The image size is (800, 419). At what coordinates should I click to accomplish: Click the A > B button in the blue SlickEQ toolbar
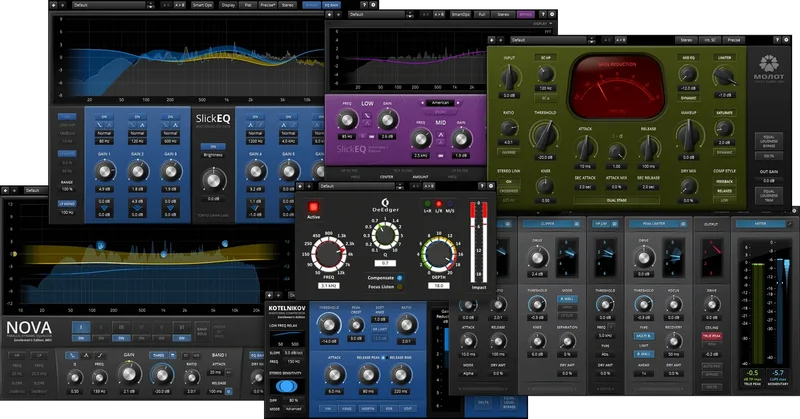180,5
